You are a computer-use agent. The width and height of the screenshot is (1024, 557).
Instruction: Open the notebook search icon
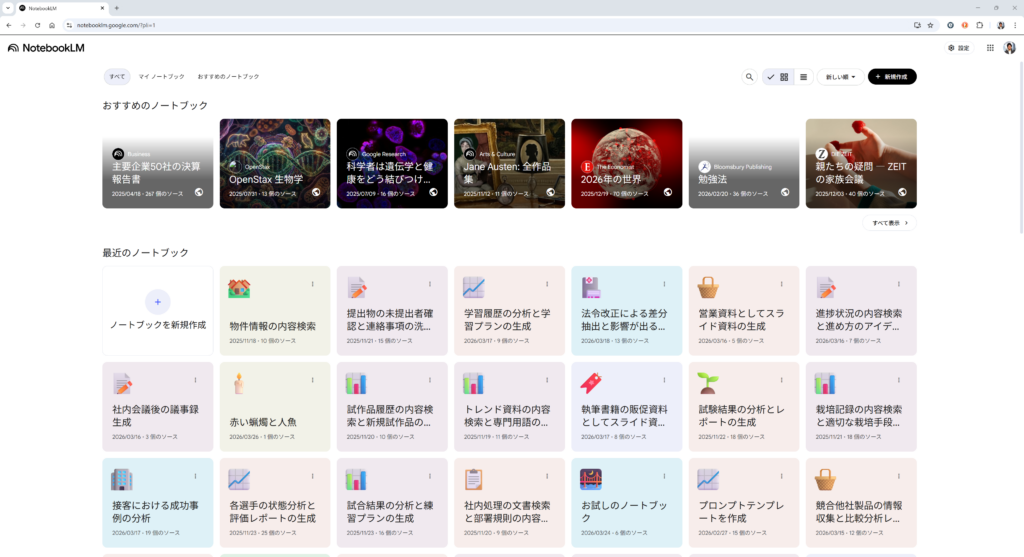749,77
